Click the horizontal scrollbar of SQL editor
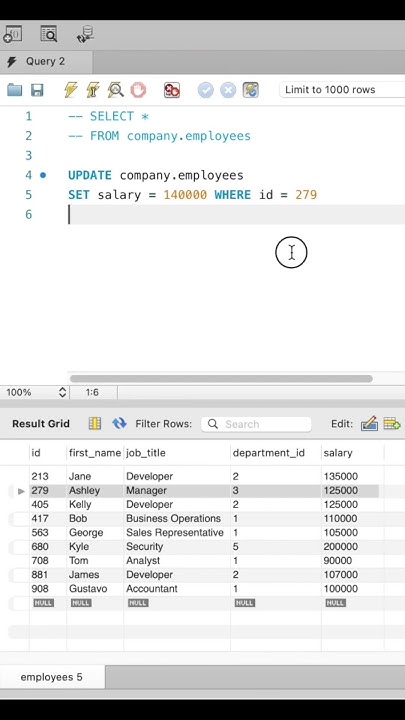This screenshot has height=720, width=405. point(221,379)
